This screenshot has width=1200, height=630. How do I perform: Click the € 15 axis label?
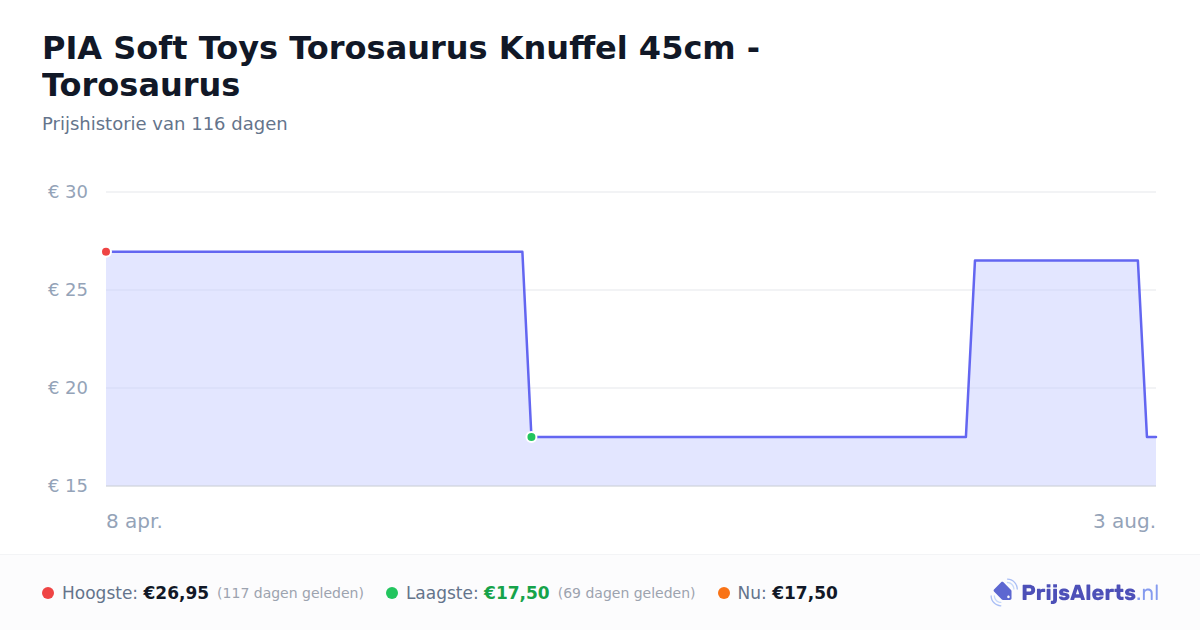click(x=68, y=486)
